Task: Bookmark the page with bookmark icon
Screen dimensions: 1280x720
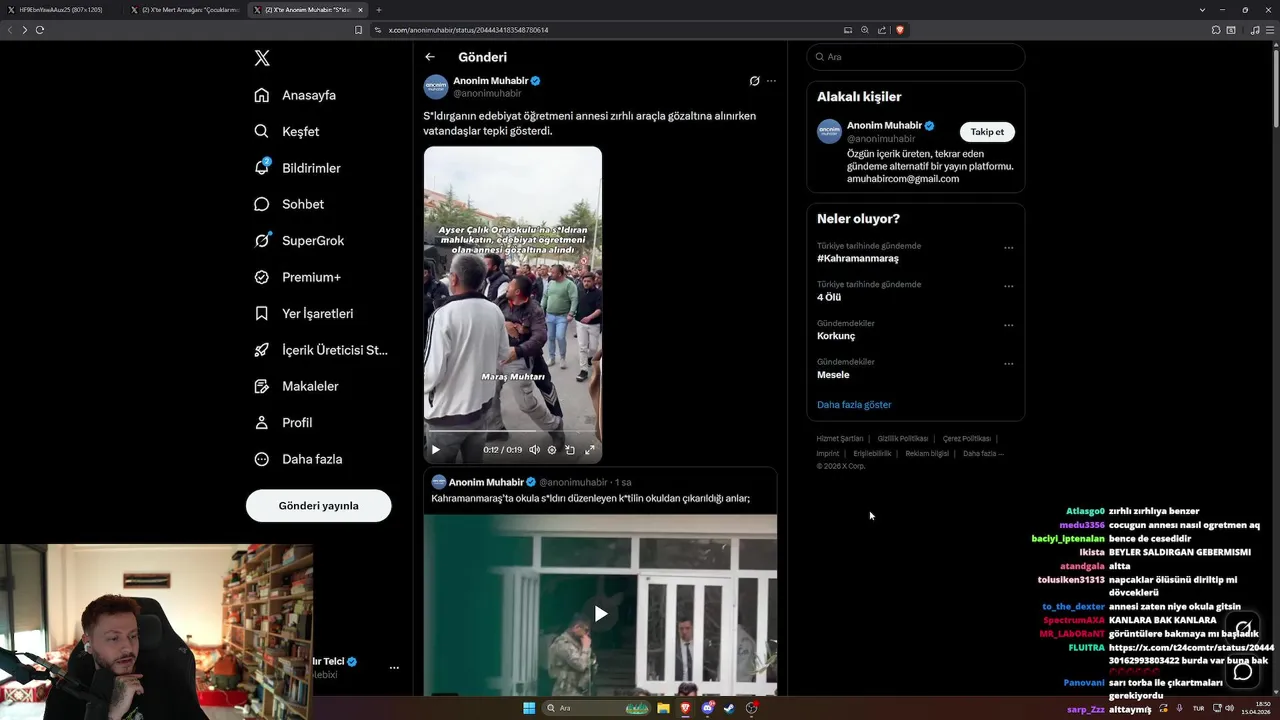Action: (x=359, y=30)
